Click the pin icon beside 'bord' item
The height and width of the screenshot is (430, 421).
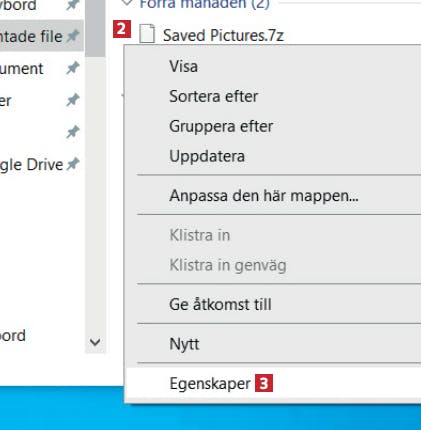coord(73,5)
